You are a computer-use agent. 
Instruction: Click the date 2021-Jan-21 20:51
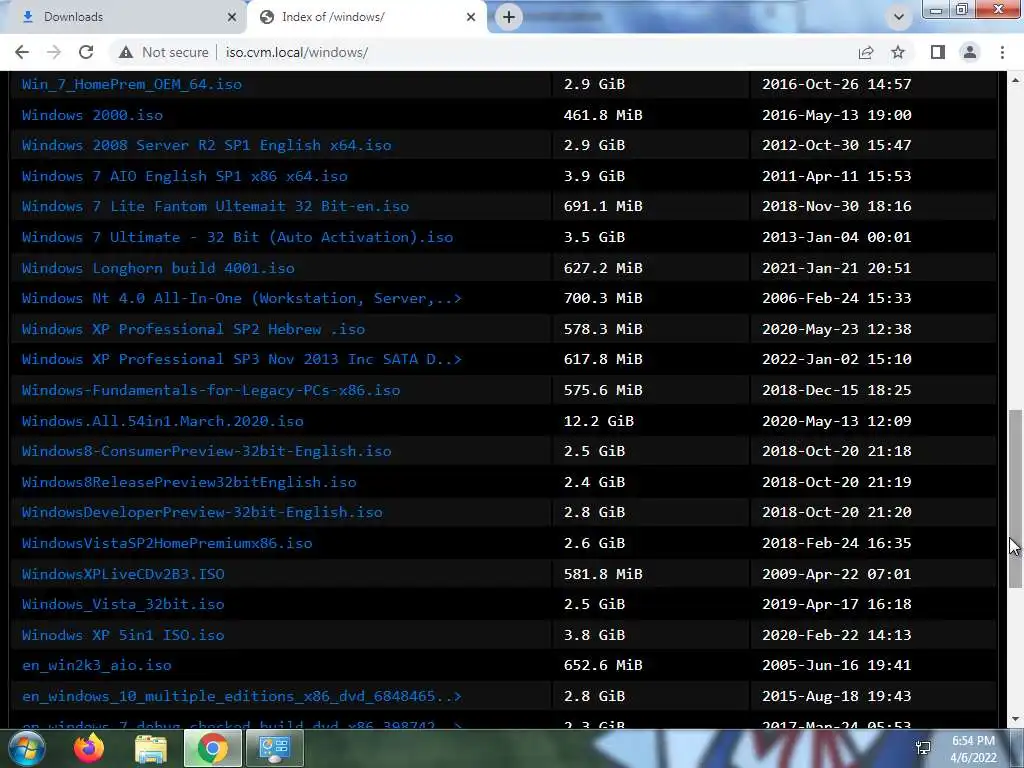837,268
